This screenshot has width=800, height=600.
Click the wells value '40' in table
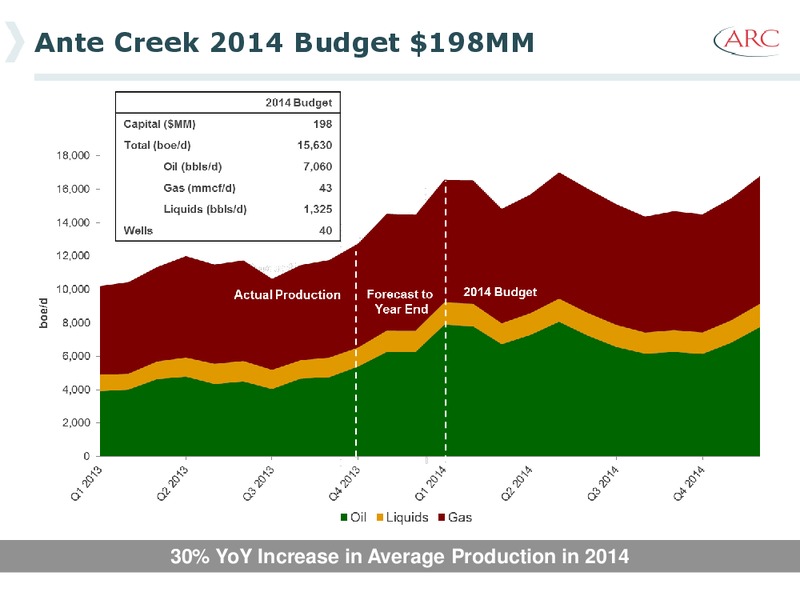(x=326, y=231)
